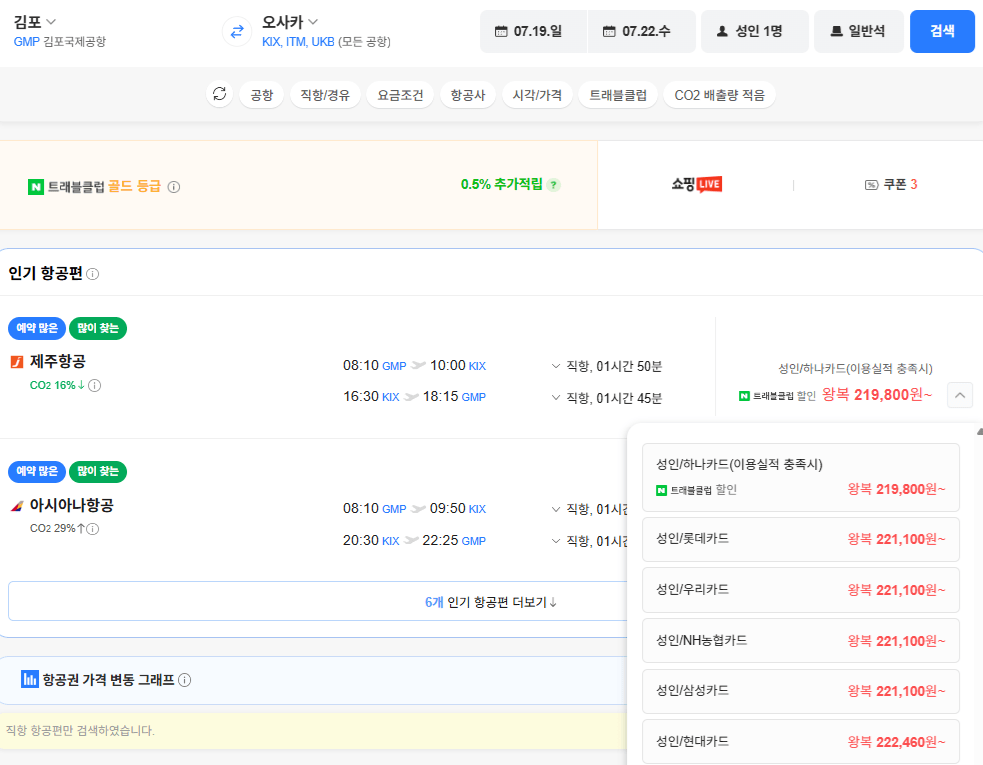Open the help icon beside 0.5% 추가적립
This screenshot has height=765, width=983.
point(553,185)
